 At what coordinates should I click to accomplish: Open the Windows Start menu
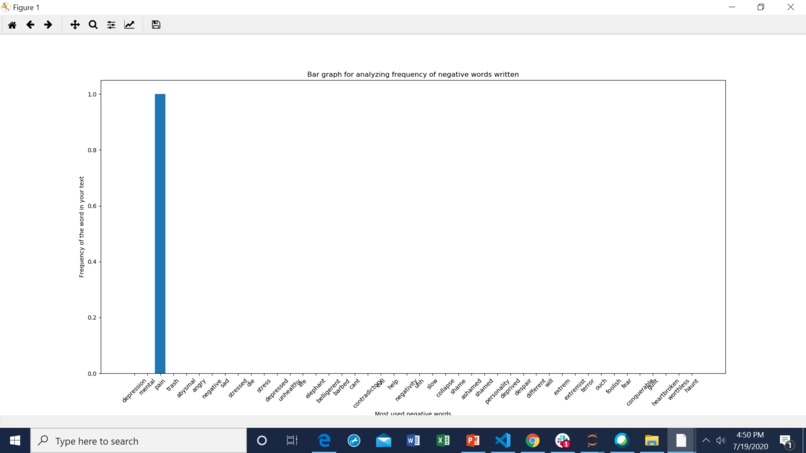tap(15, 441)
